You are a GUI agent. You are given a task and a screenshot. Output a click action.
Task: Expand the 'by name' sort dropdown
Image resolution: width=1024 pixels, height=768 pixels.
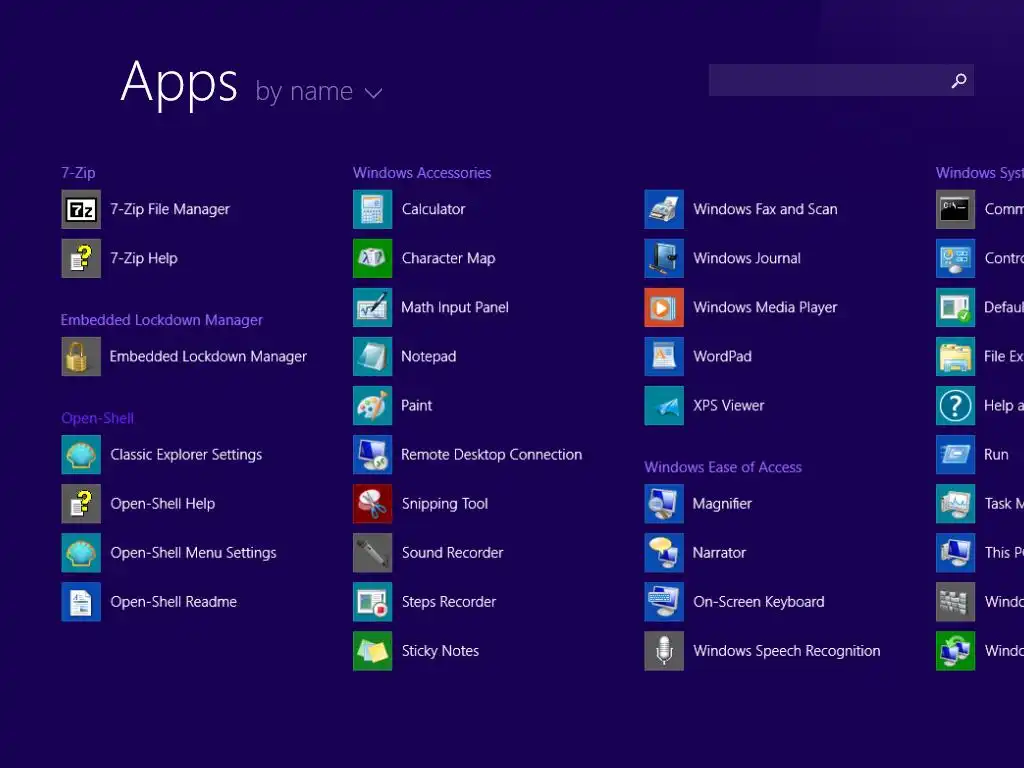tap(318, 91)
